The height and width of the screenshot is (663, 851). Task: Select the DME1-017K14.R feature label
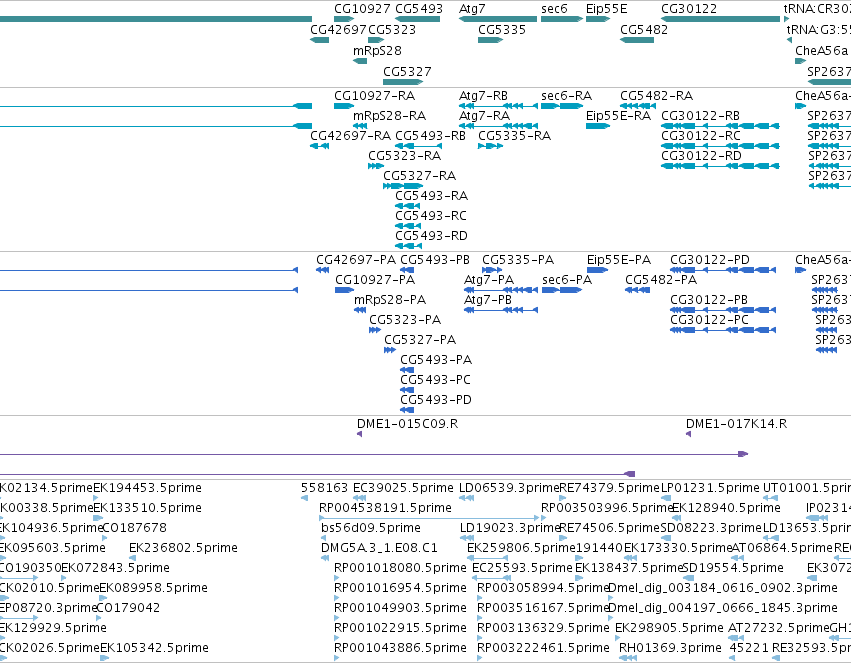[x=736, y=424]
